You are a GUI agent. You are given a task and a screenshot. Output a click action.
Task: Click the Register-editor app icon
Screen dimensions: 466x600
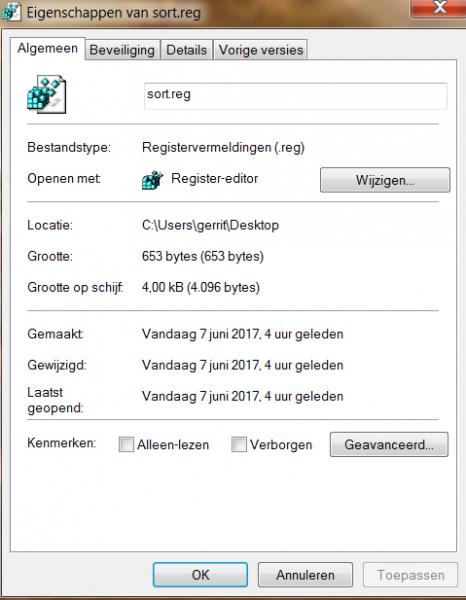coord(152,180)
